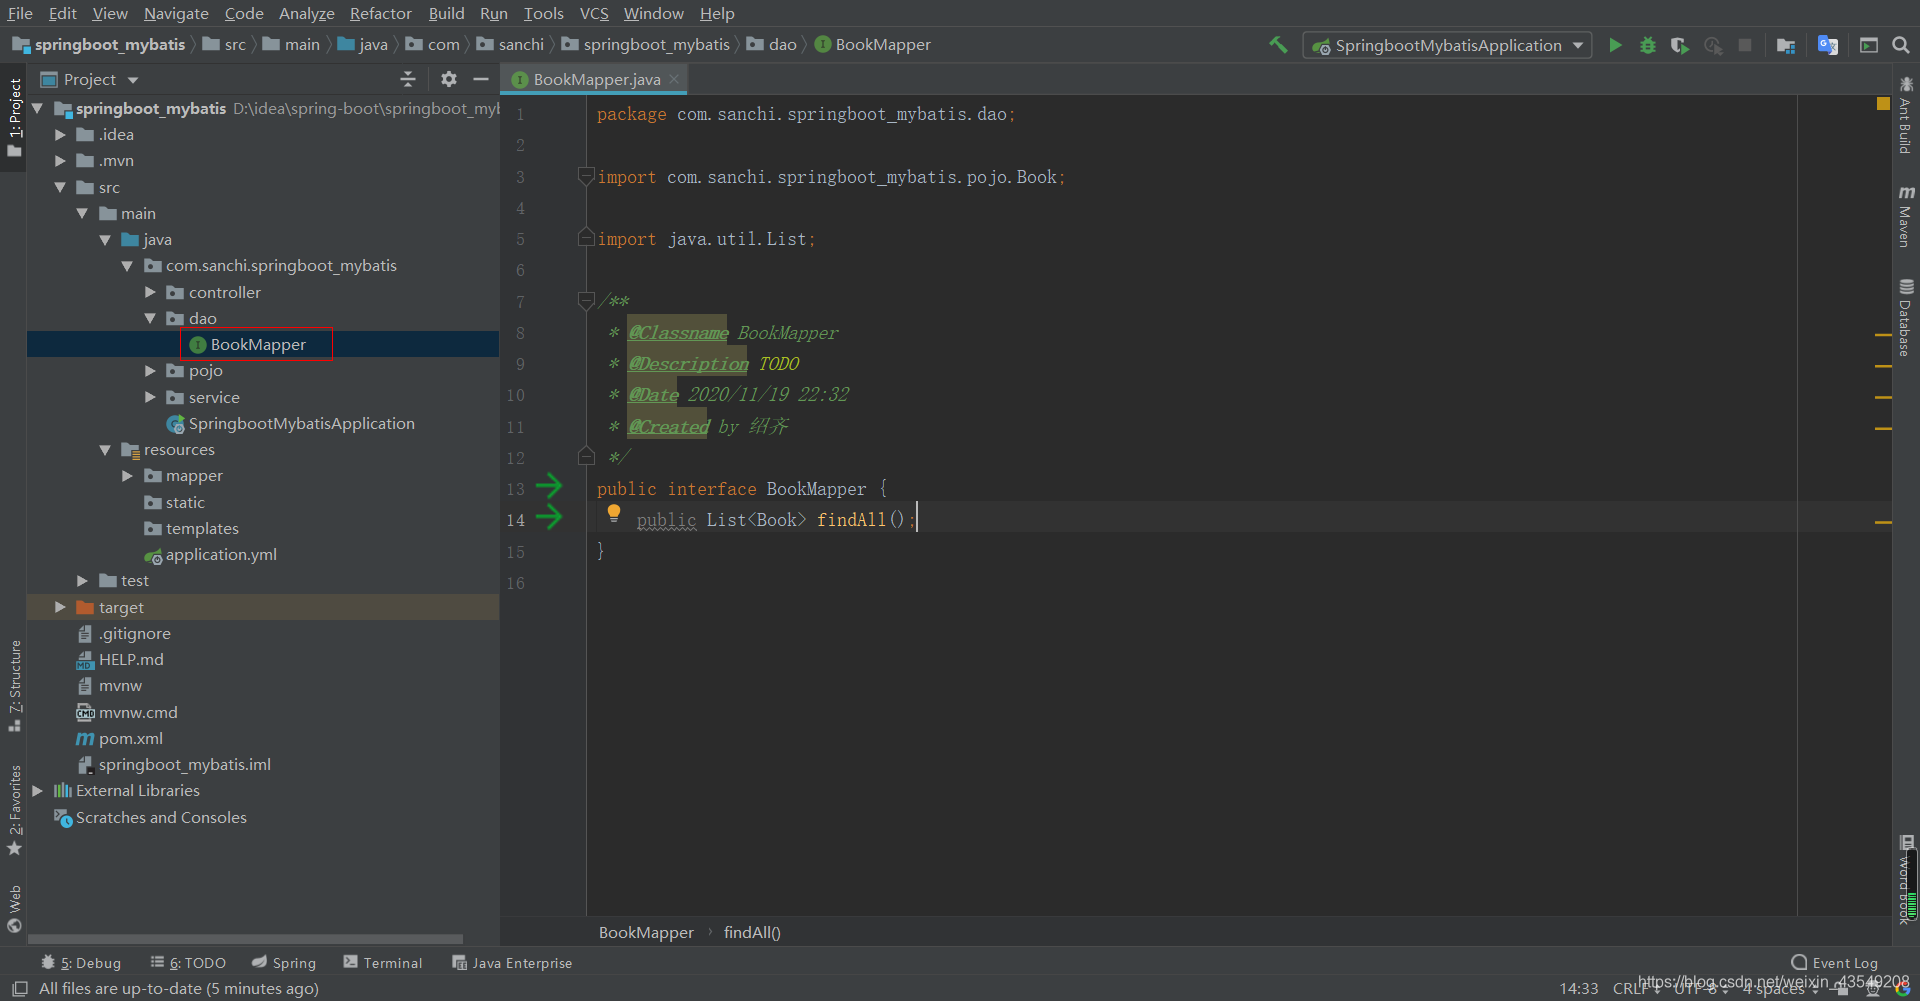
Task: Open the Build menu
Action: (446, 13)
